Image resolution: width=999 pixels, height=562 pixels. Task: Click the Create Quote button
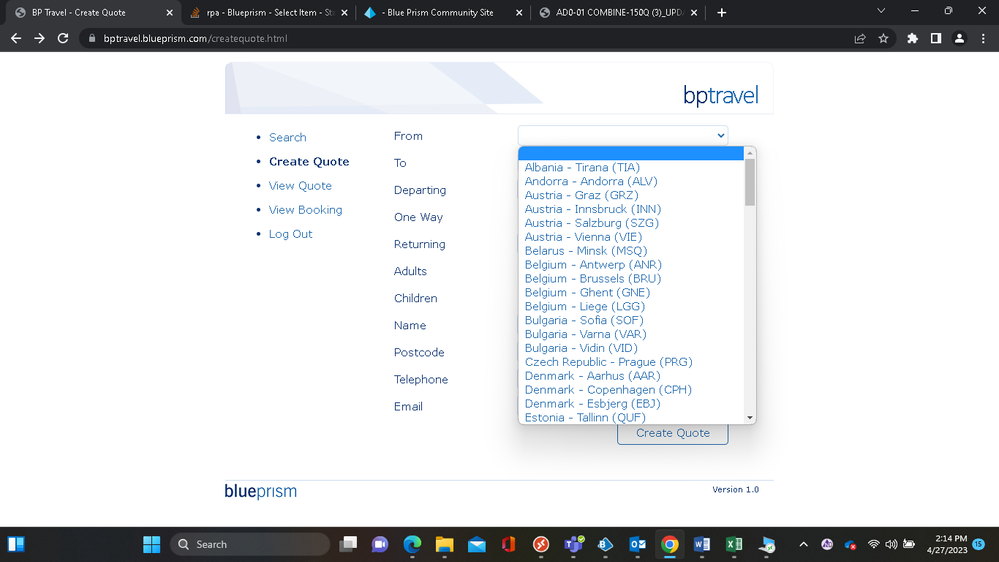pyautogui.click(x=672, y=433)
